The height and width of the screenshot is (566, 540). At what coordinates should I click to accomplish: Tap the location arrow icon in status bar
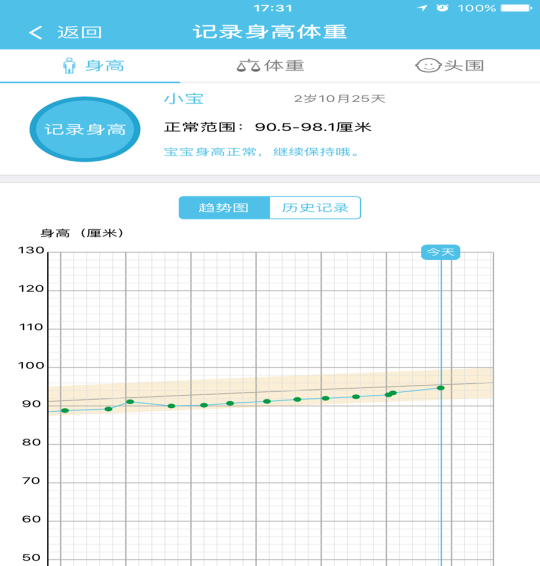click(x=422, y=8)
